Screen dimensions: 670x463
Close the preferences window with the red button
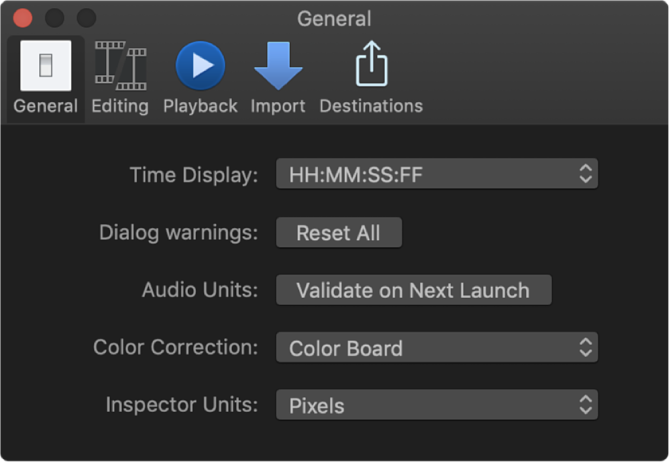point(22,18)
